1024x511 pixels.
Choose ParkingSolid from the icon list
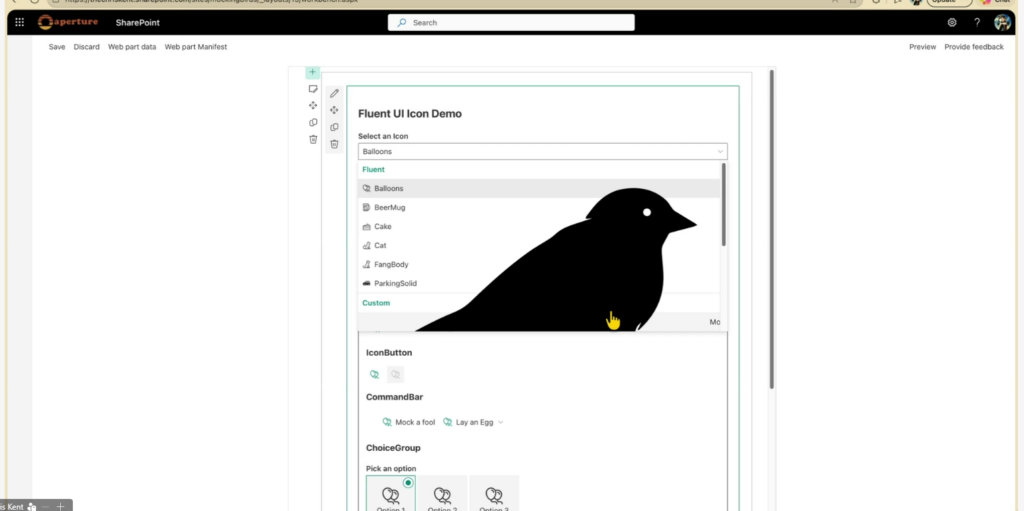[x=539, y=283]
